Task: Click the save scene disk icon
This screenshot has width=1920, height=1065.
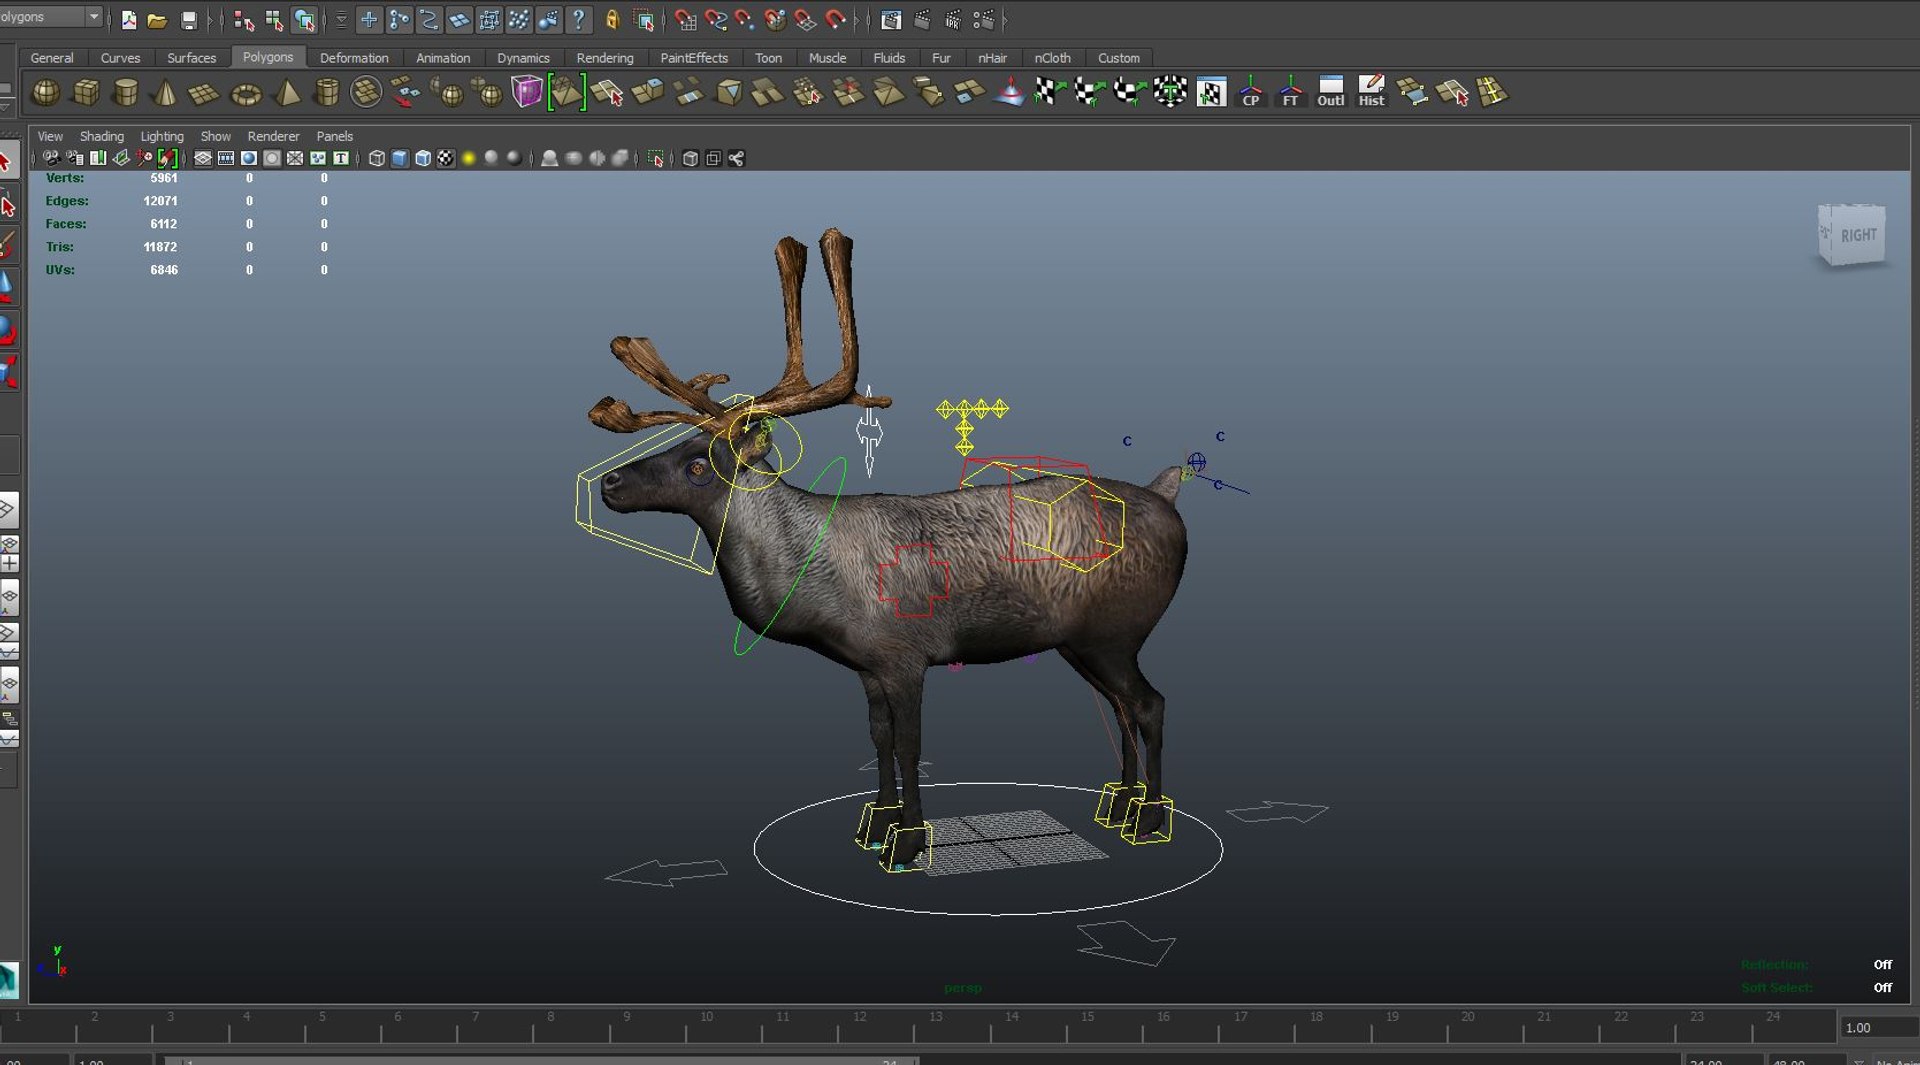Action: [x=188, y=19]
